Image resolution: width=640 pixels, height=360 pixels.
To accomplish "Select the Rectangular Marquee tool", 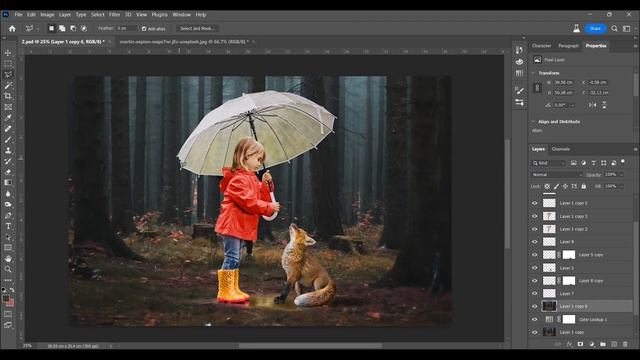I will [8, 64].
